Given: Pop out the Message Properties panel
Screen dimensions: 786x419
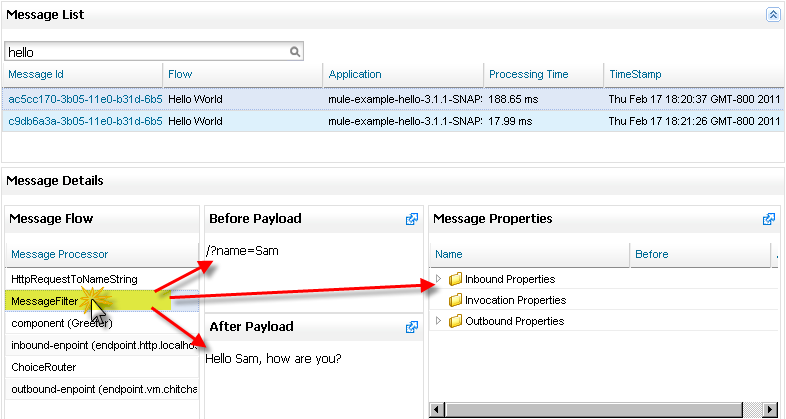Looking at the screenshot, I should click(x=768, y=219).
